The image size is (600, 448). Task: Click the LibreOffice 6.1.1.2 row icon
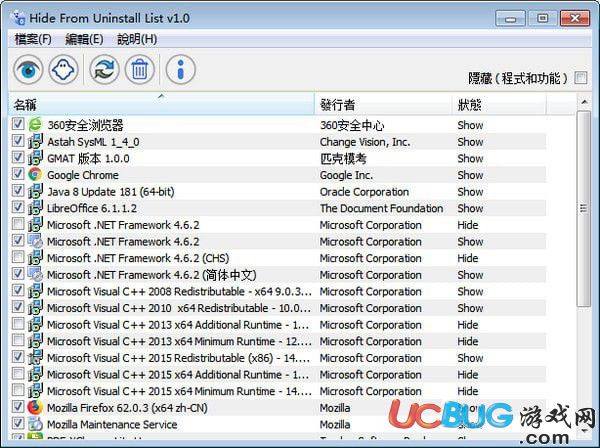point(35,208)
